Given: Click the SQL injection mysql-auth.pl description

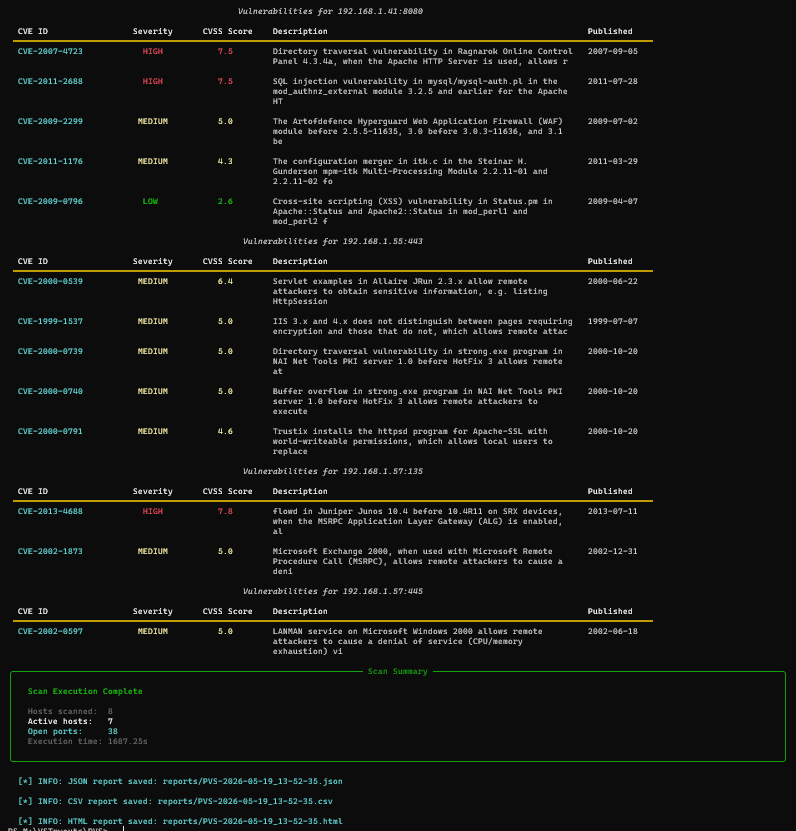Looking at the screenshot, I should point(420,91).
